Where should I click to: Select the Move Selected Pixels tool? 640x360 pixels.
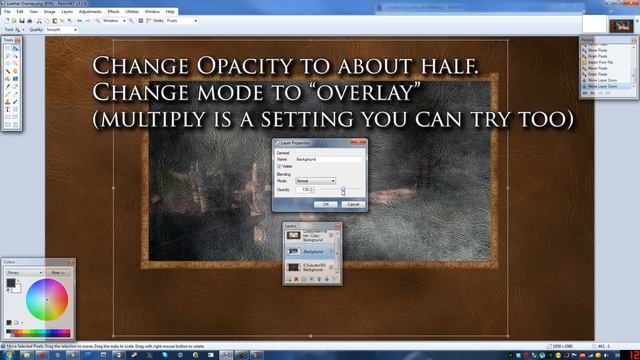point(15,48)
